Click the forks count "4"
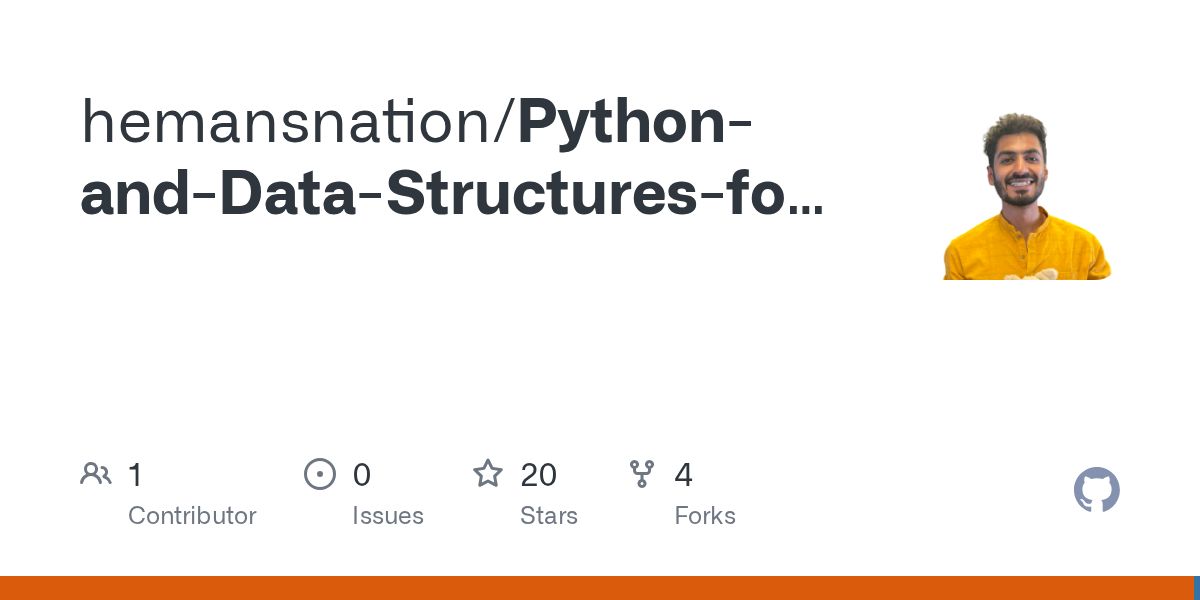This screenshot has height=600, width=1200. coord(684,475)
